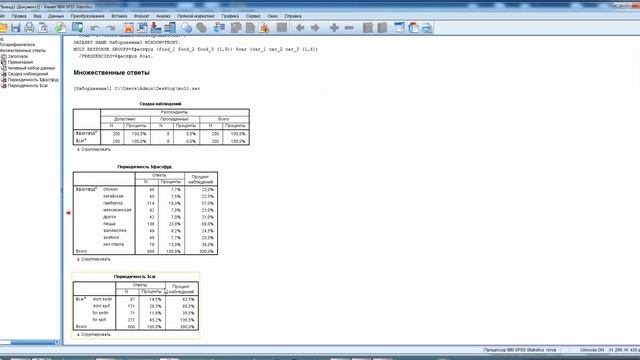Click the Insert Heading icon

(x=400, y=28)
